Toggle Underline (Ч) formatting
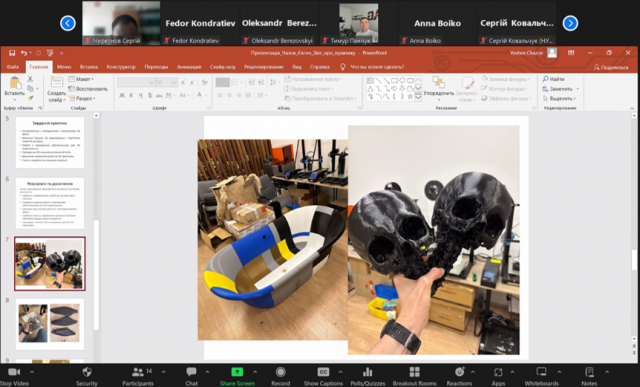The width and height of the screenshot is (640, 387). (x=140, y=95)
